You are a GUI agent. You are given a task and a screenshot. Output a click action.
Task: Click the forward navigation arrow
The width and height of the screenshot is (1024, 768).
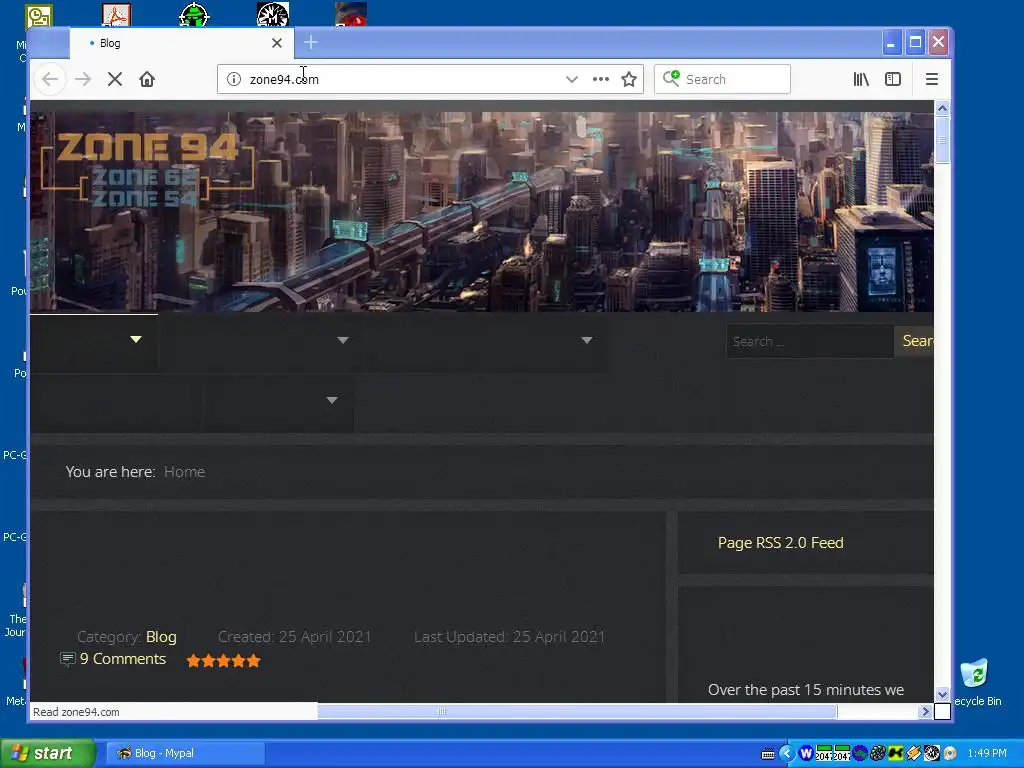click(x=83, y=80)
